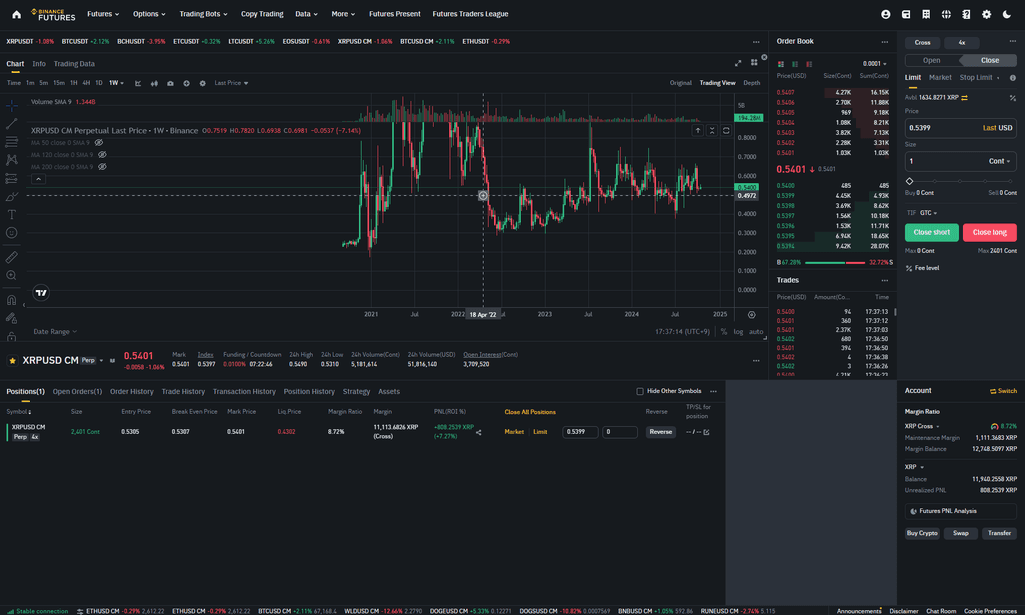Screen dimensions: 1025x615
Task: Select the text annotation tool
Action: pos(12,214)
